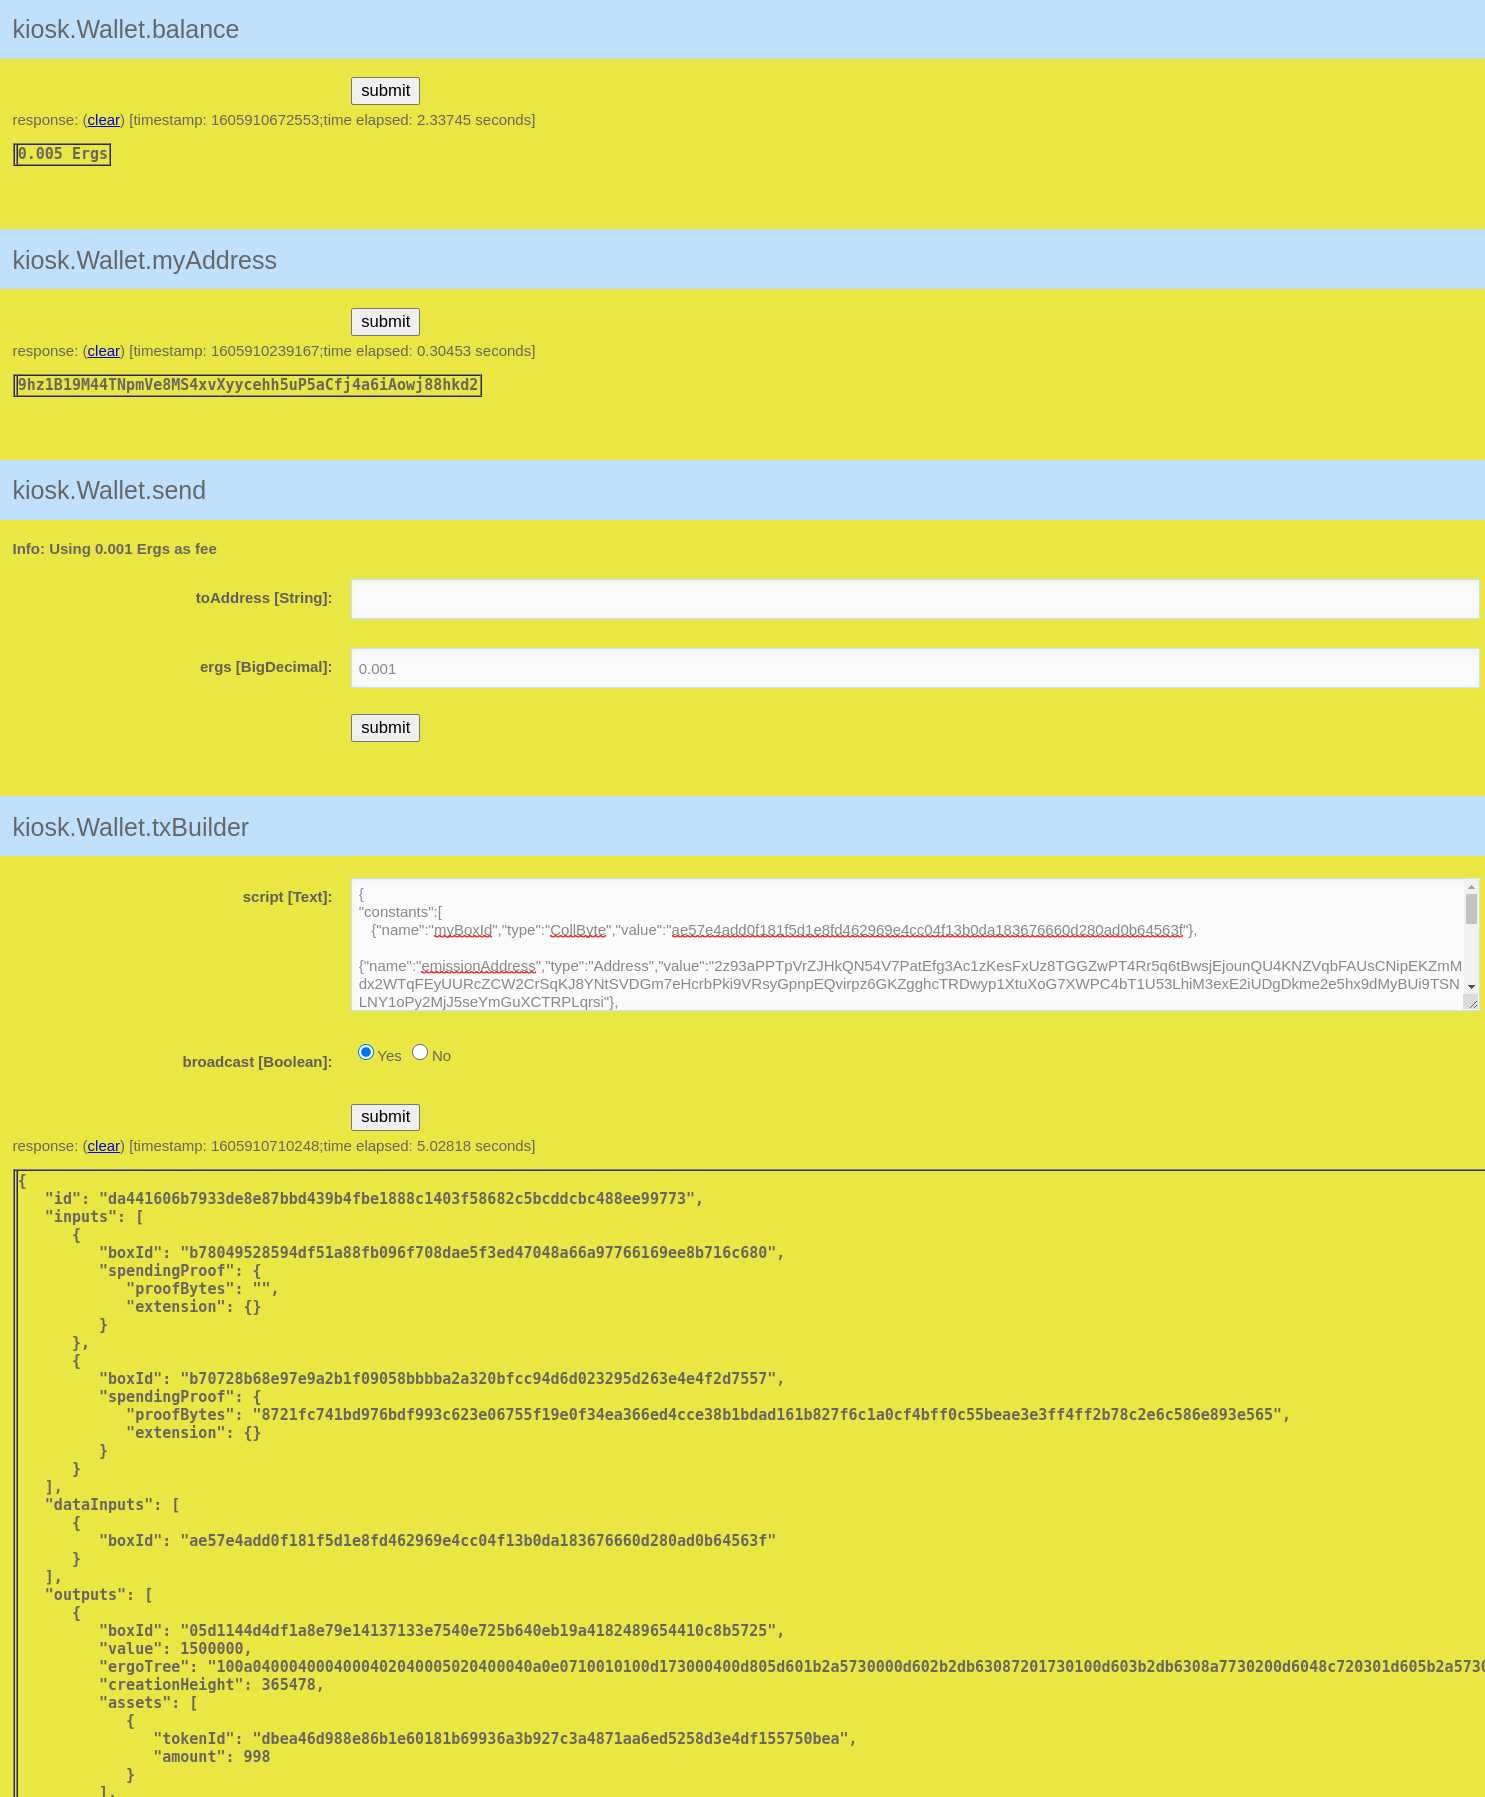Image resolution: width=1485 pixels, height=1797 pixels.
Task: Grab the script textarea resize handle
Action: click(1472, 1003)
